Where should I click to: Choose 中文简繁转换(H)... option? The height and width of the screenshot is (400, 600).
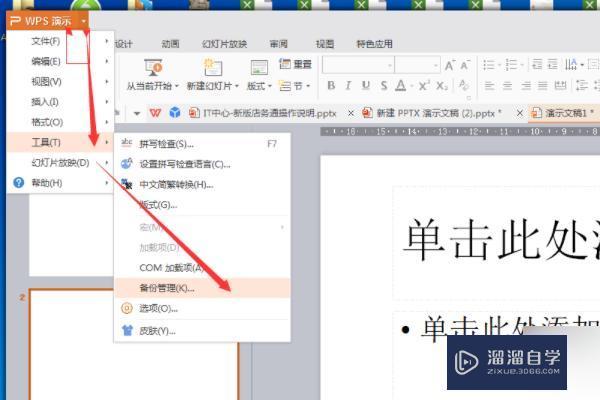click(202, 184)
